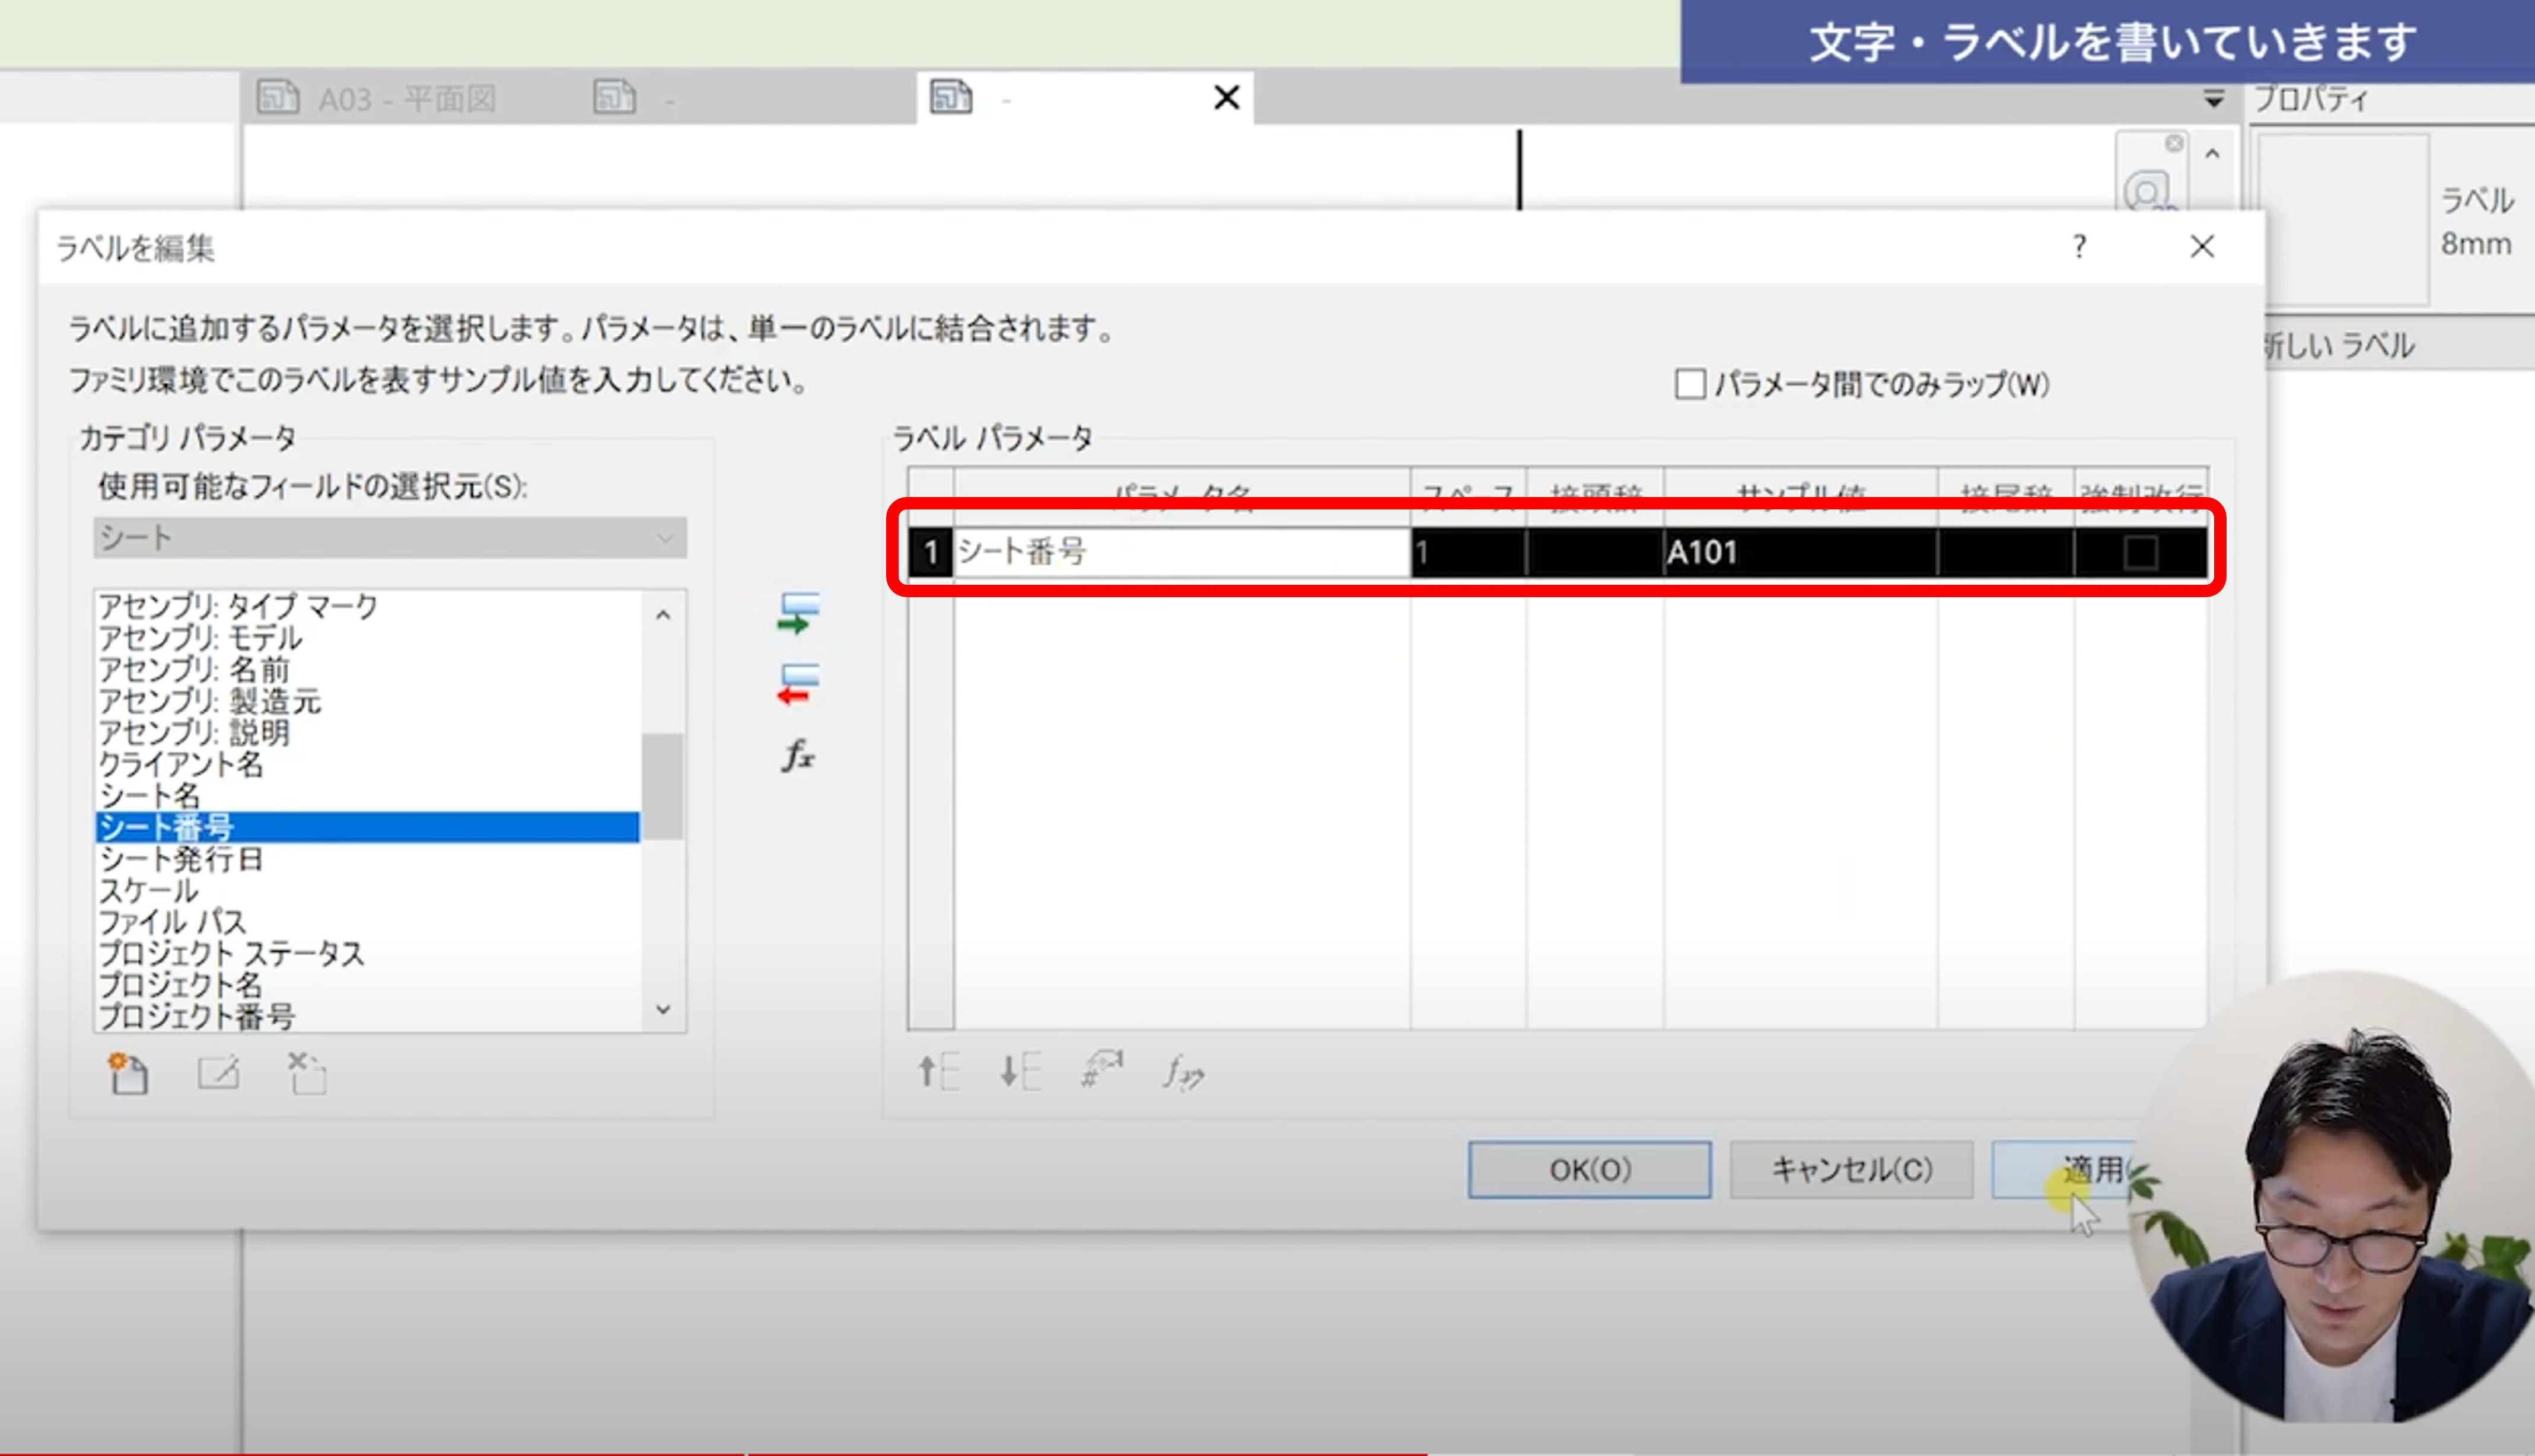2535x1456 pixels.
Task: Click the edit parameter pencil icon
Action: coord(218,1074)
